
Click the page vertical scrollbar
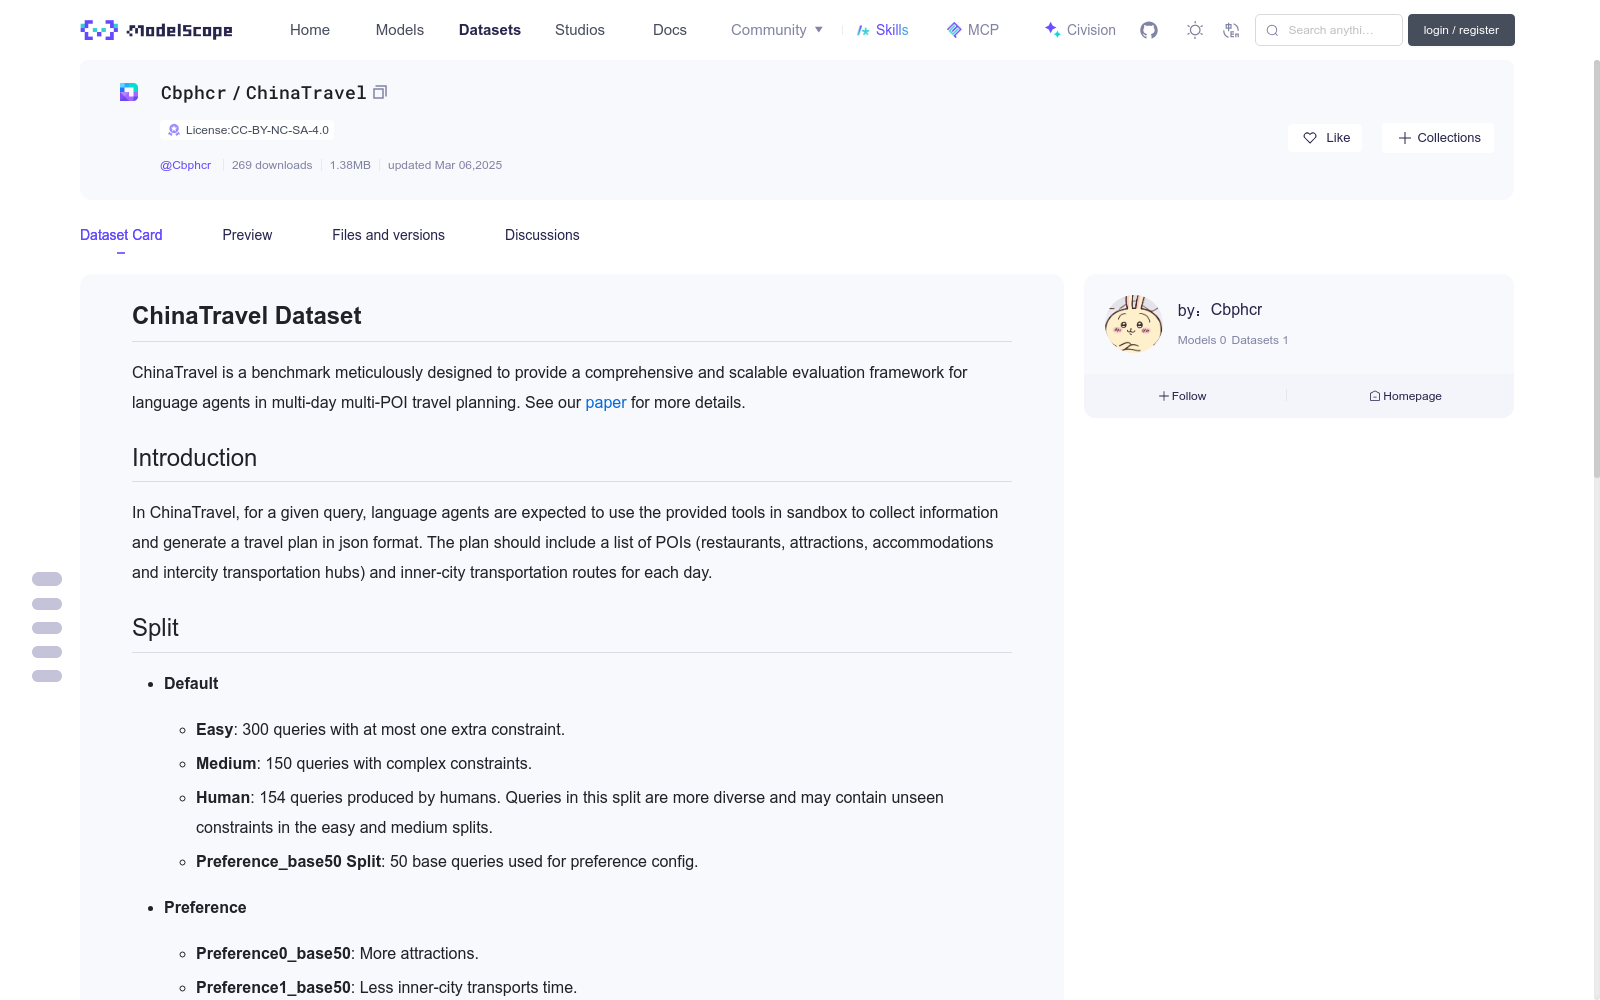coord(1596,270)
